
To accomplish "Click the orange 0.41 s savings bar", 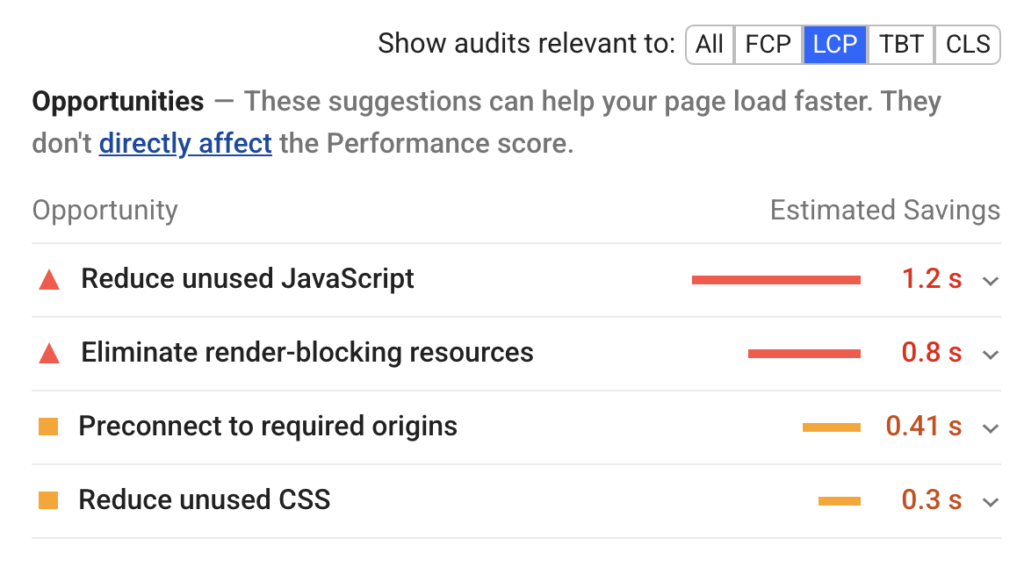I will (x=831, y=428).
